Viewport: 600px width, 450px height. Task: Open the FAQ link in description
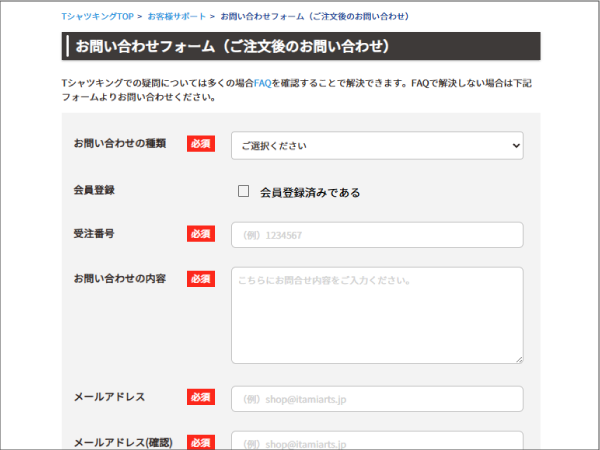[x=262, y=83]
